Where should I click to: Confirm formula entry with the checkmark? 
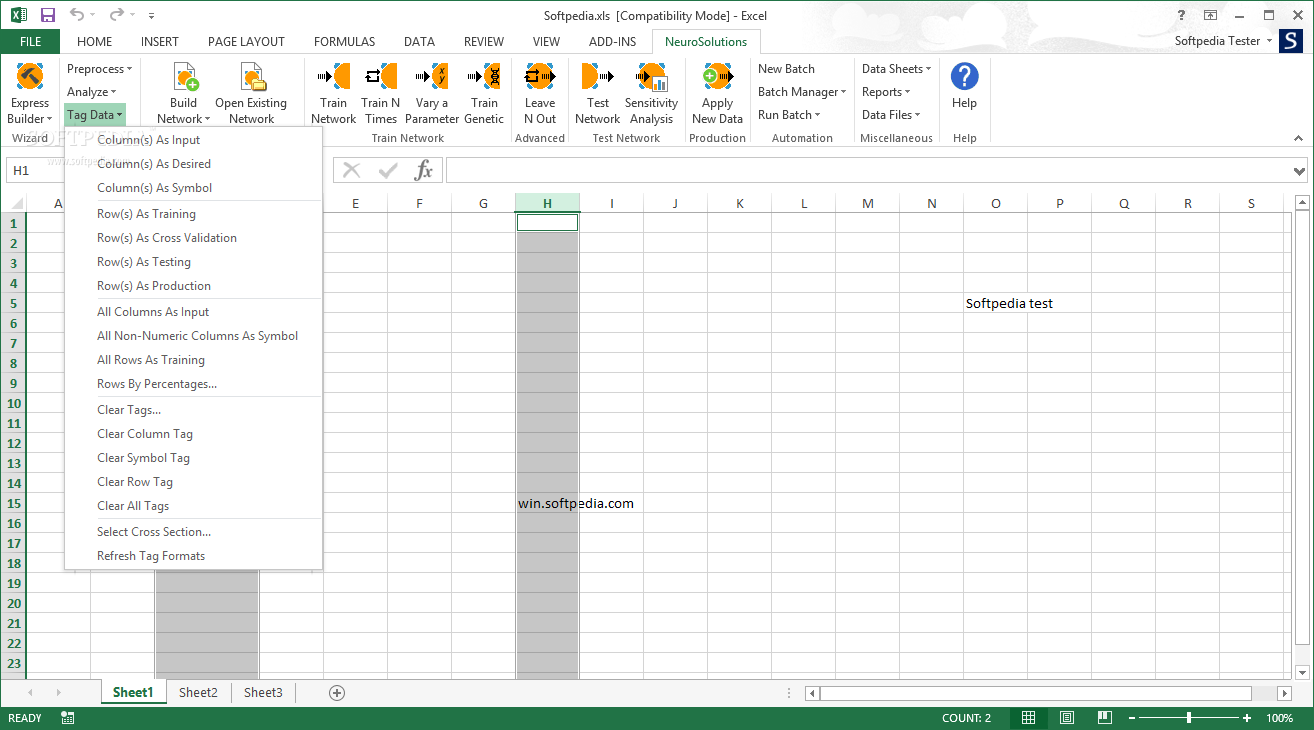(388, 170)
